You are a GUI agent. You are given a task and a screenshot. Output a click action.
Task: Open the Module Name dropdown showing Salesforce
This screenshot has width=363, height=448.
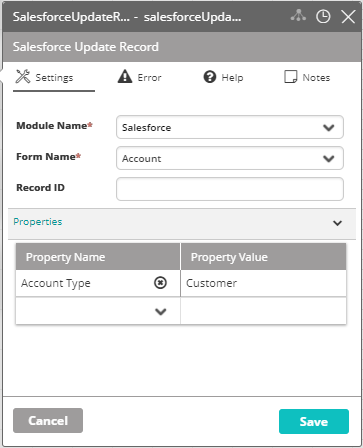coord(230,127)
